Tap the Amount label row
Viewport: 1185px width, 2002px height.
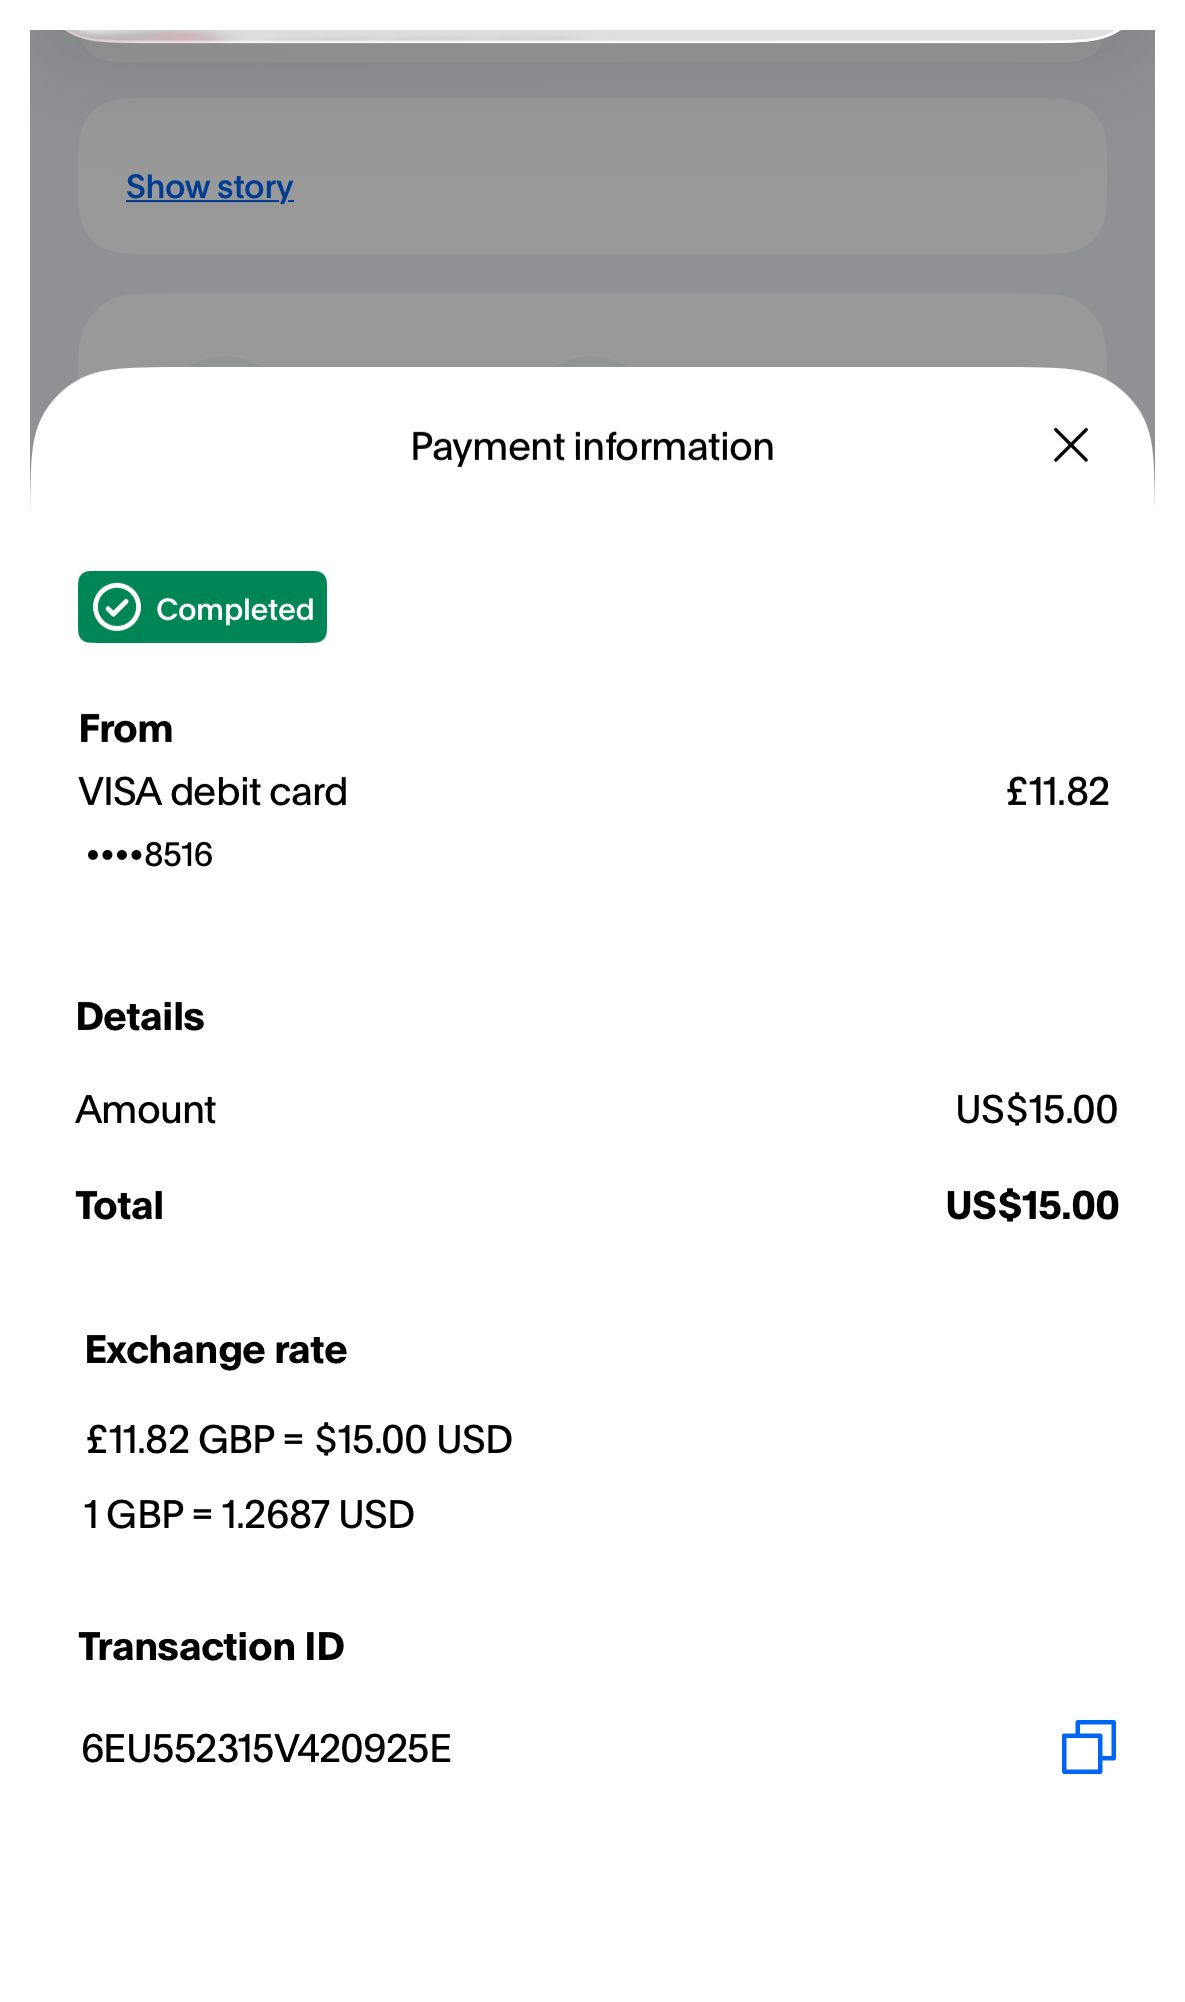coord(146,1110)
